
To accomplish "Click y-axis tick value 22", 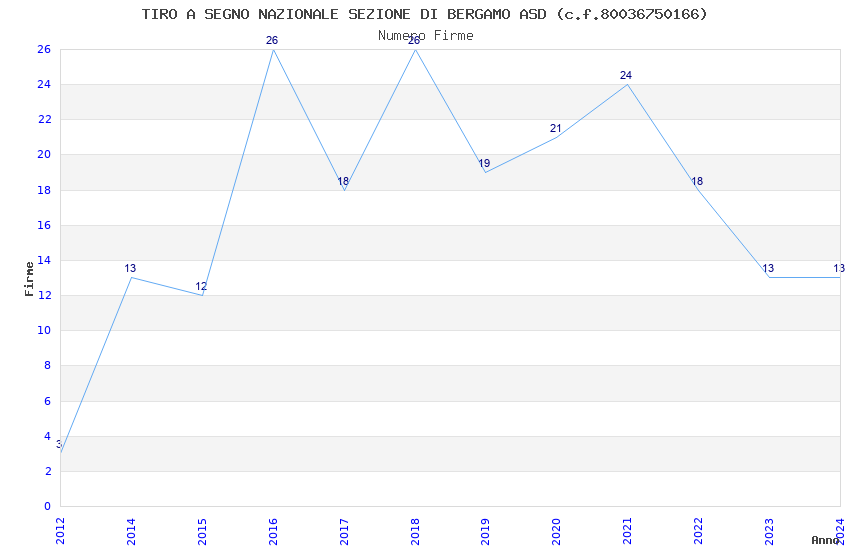I will click(44, 119).
